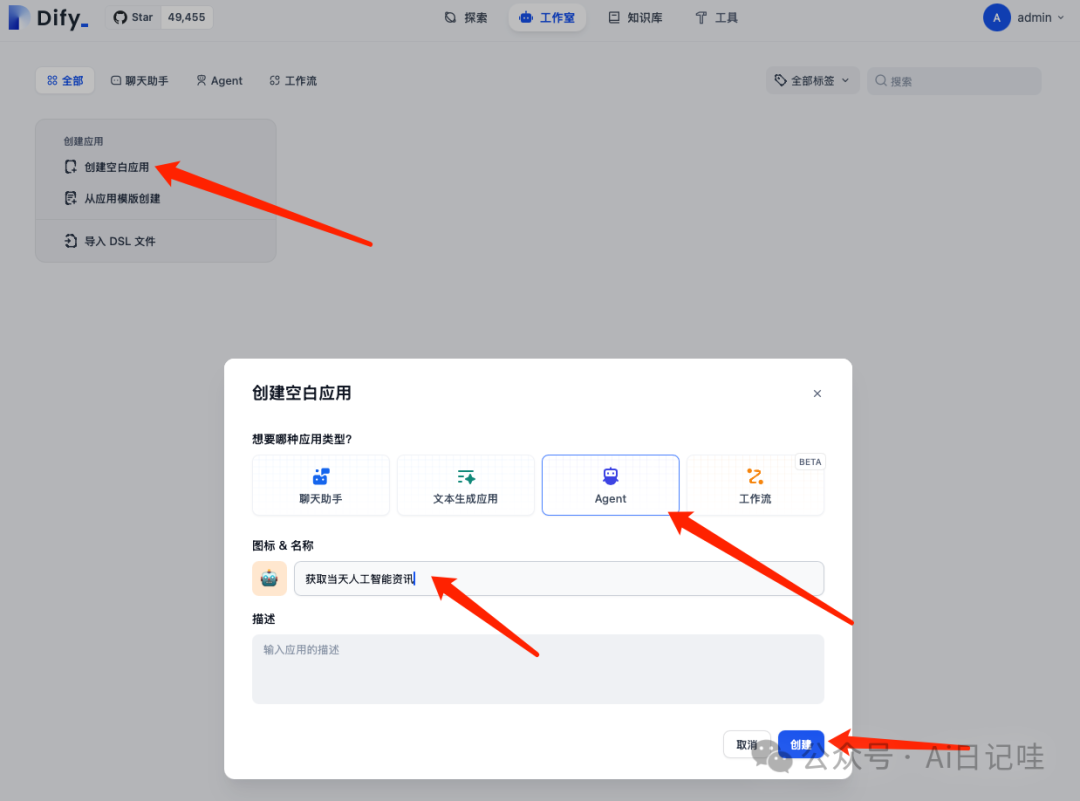Select the 工作流 BETA app type card

tap(755, 485)
